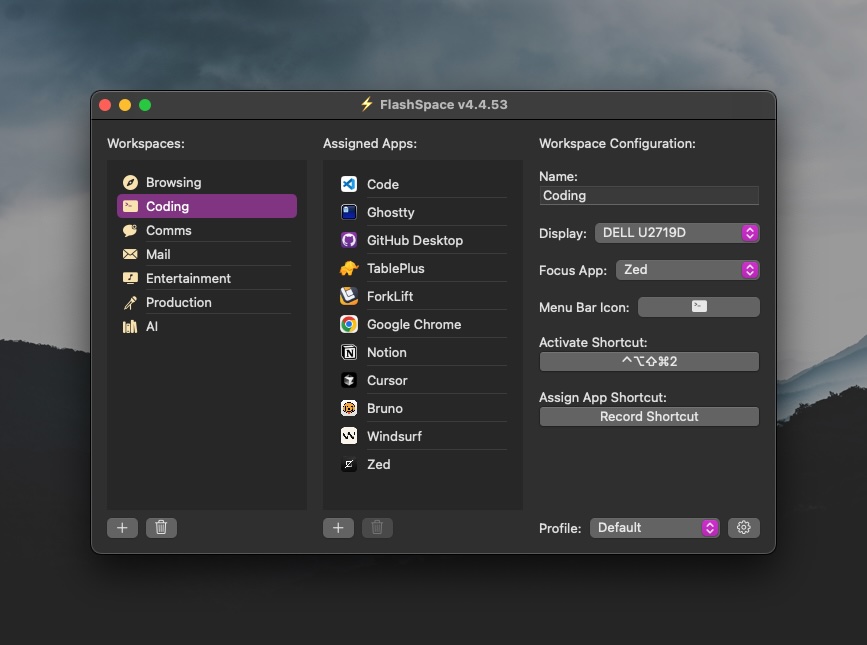
Task: Click the Entertainment workspace music icon
Action: coord(130,278)
